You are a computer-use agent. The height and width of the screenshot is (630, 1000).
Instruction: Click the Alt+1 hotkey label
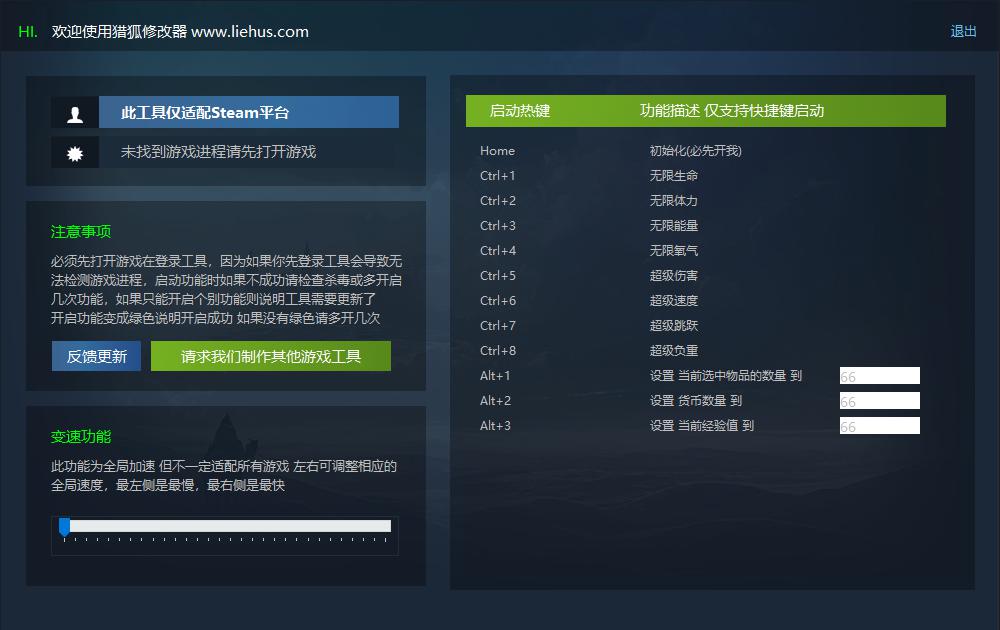click(496, 376)
